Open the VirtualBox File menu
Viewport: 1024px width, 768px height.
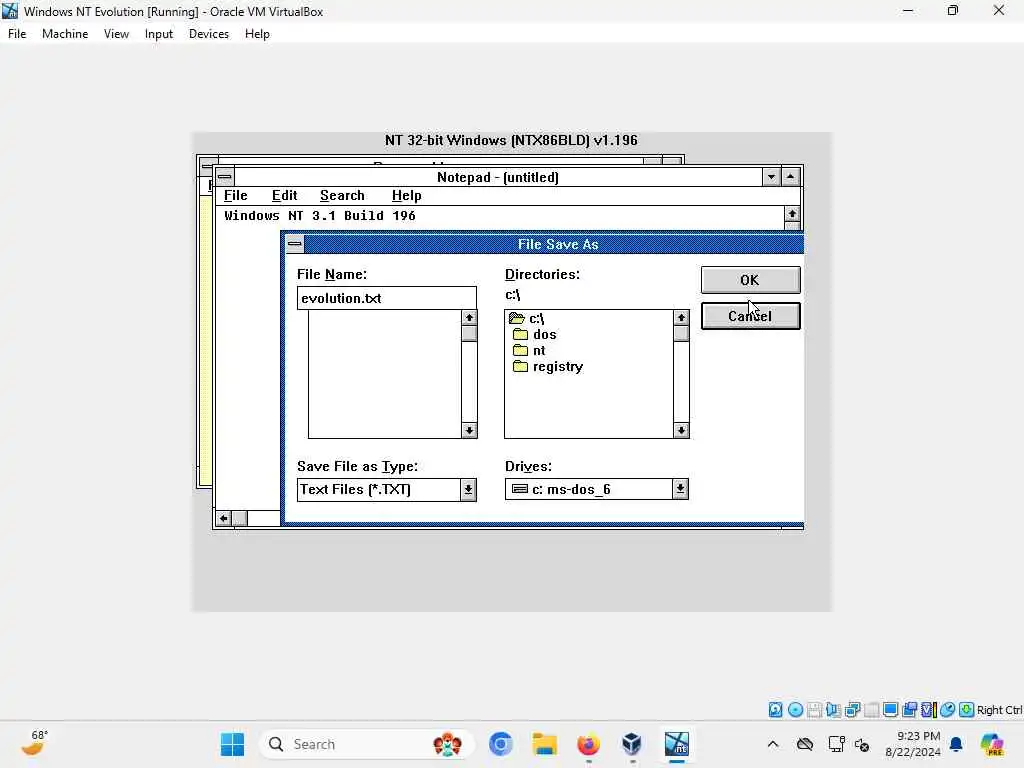pos(17,34)
